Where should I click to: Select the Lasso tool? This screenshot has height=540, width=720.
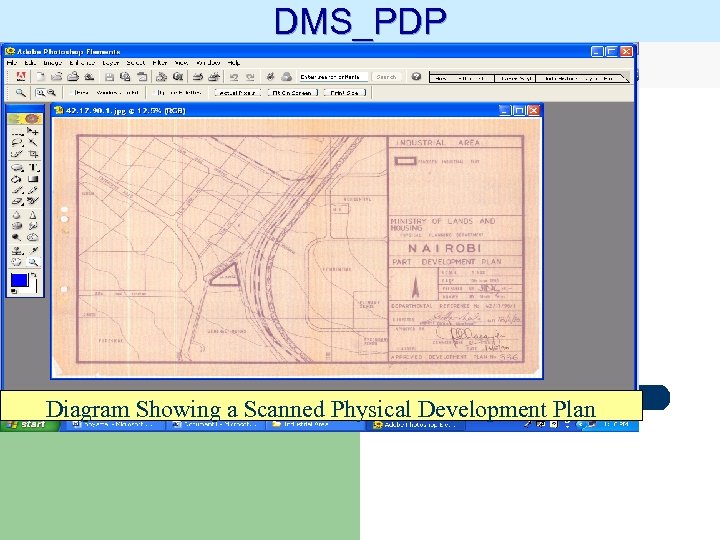coord(17,143)
